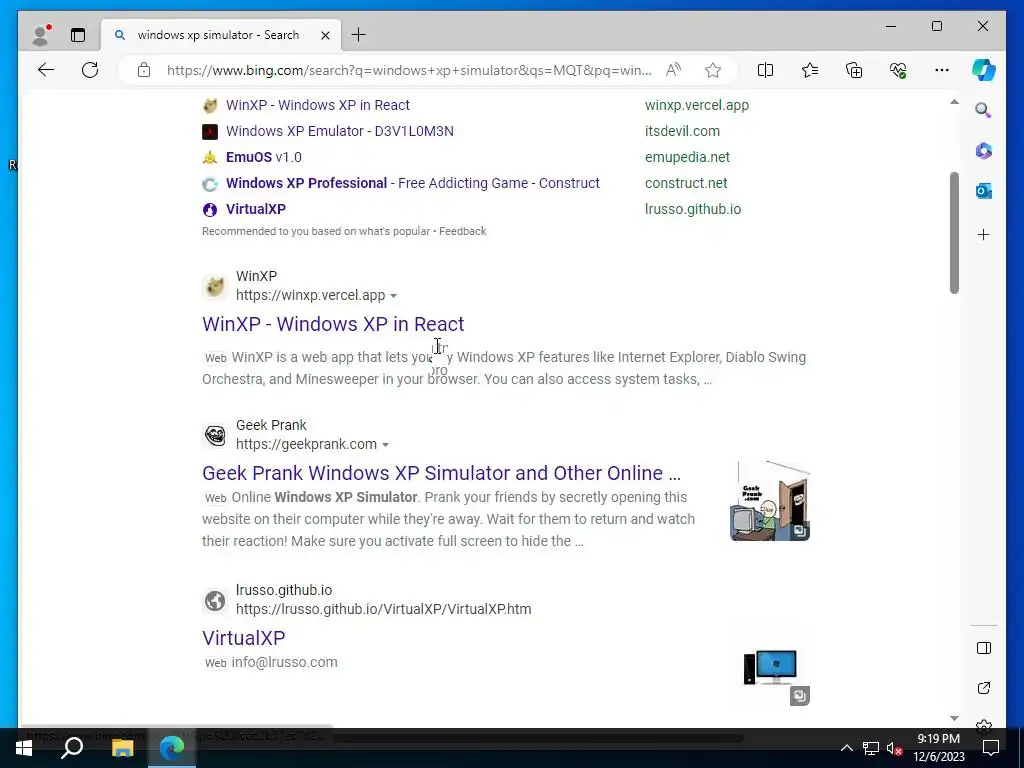Viewport: 1024px width, 768px height.
Task: Open Geek Prank Windows XP Simulator result title
Action: pos(441,473)
